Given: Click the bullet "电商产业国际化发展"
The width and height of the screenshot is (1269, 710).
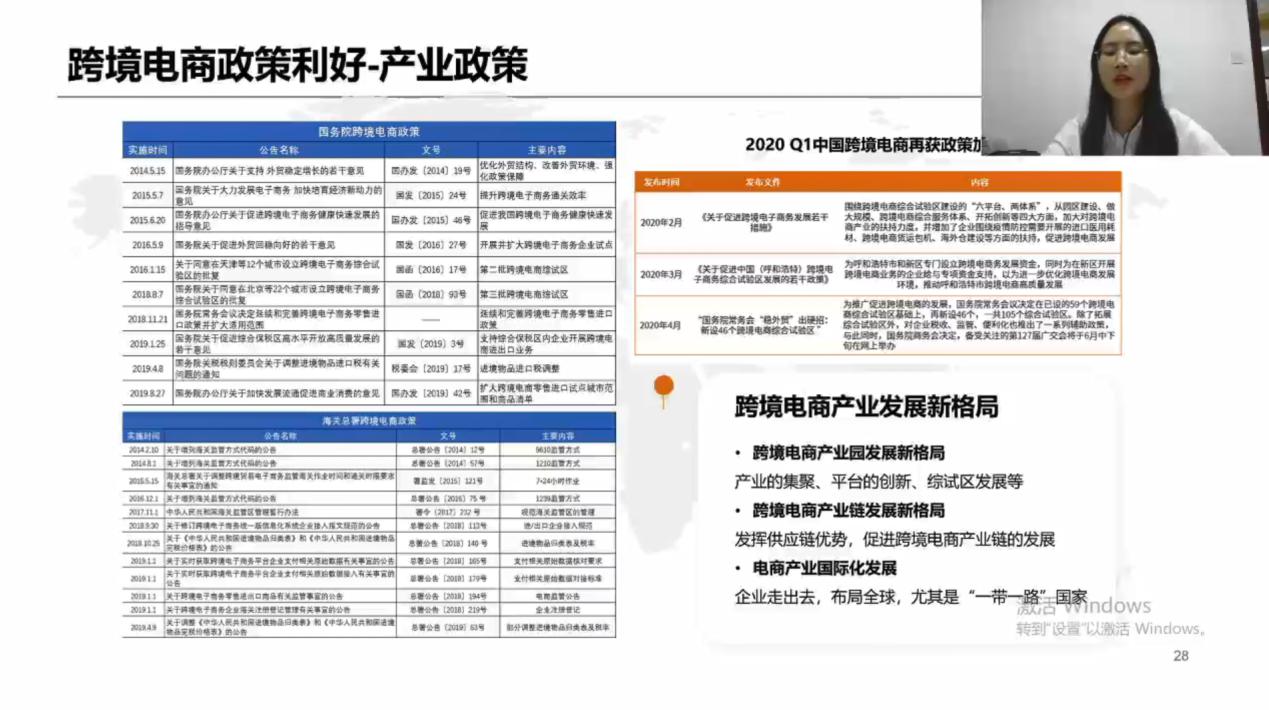Looking at the screenshot, I should 825,568.
